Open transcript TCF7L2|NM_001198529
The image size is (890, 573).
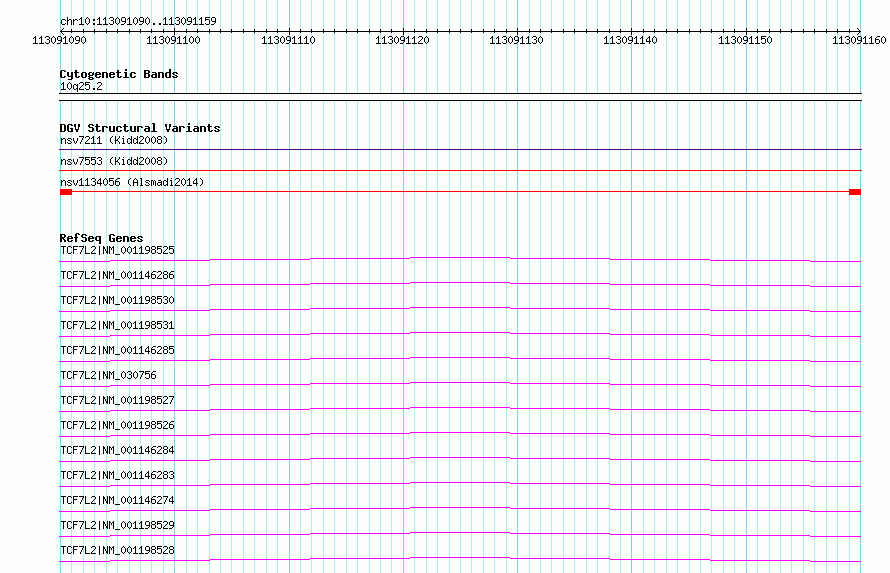click(x=117, y=525)
